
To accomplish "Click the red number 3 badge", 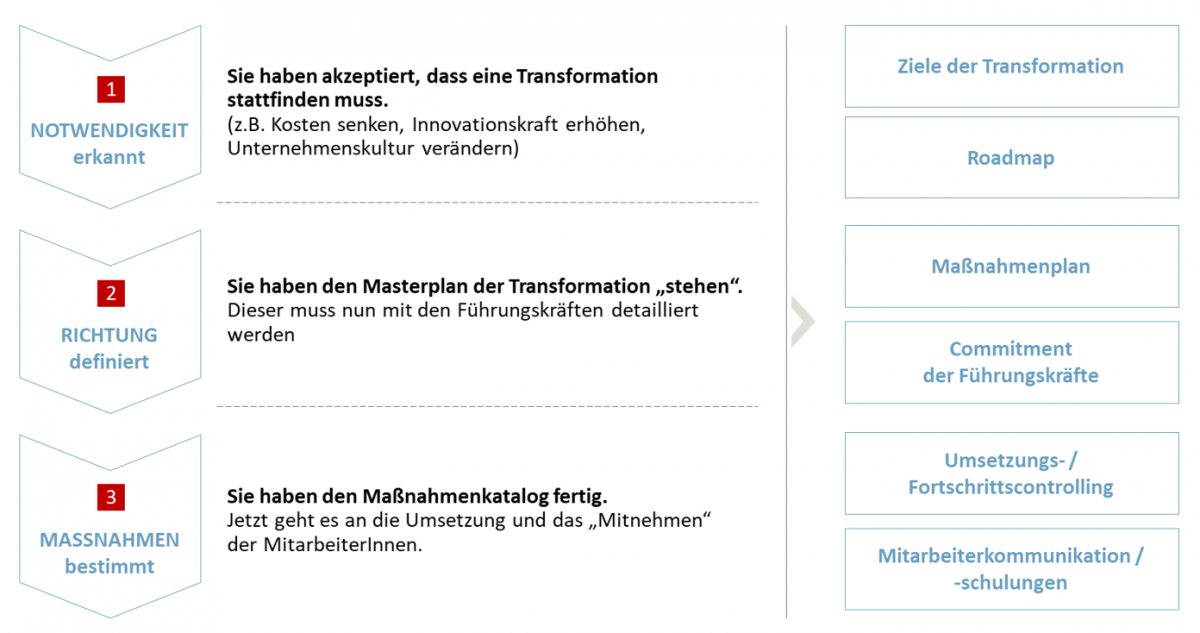I will pos(110,497).
